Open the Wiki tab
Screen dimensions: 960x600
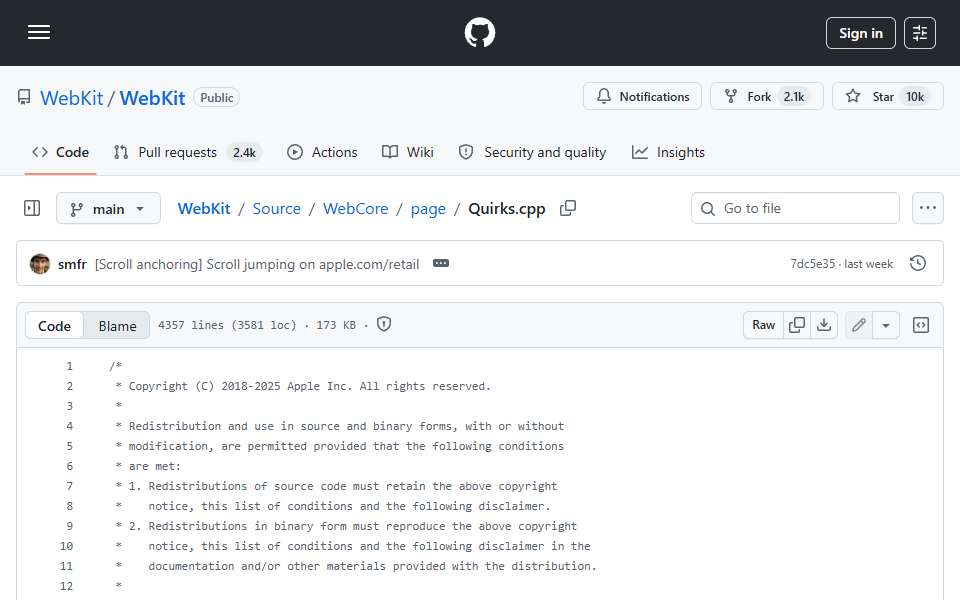click(408, 152)
